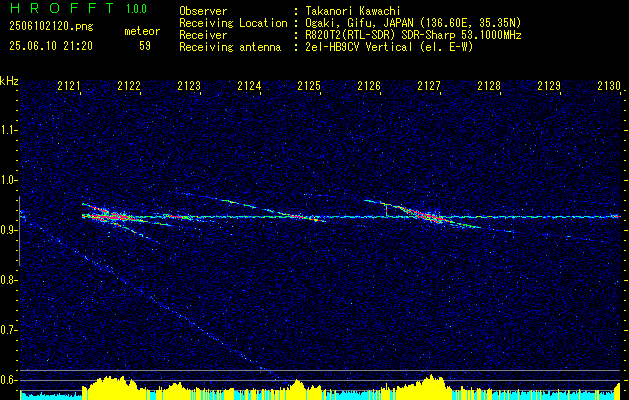Screen dimensions: 629x400
Task: Click the timestamp 25.06.10 21:20
Action: pos(51,46)
